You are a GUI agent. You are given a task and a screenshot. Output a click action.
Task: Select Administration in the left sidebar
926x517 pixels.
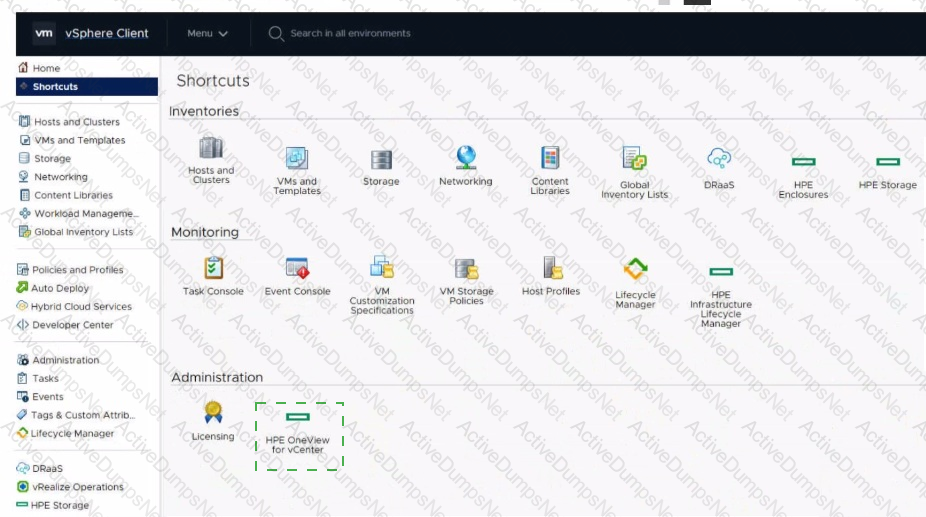click(65, 360)
